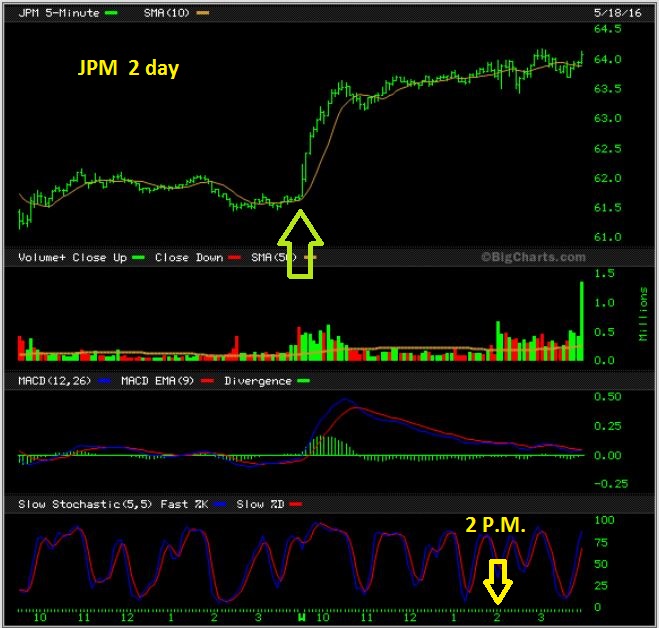Click the 75 stochastic axis label
Viewport: 659px width, 628px height.
(601, 543)
